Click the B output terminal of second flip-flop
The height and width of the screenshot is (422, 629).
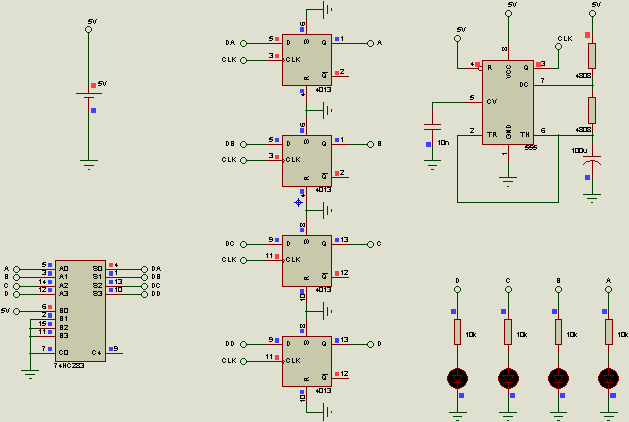tap(370, 144)
